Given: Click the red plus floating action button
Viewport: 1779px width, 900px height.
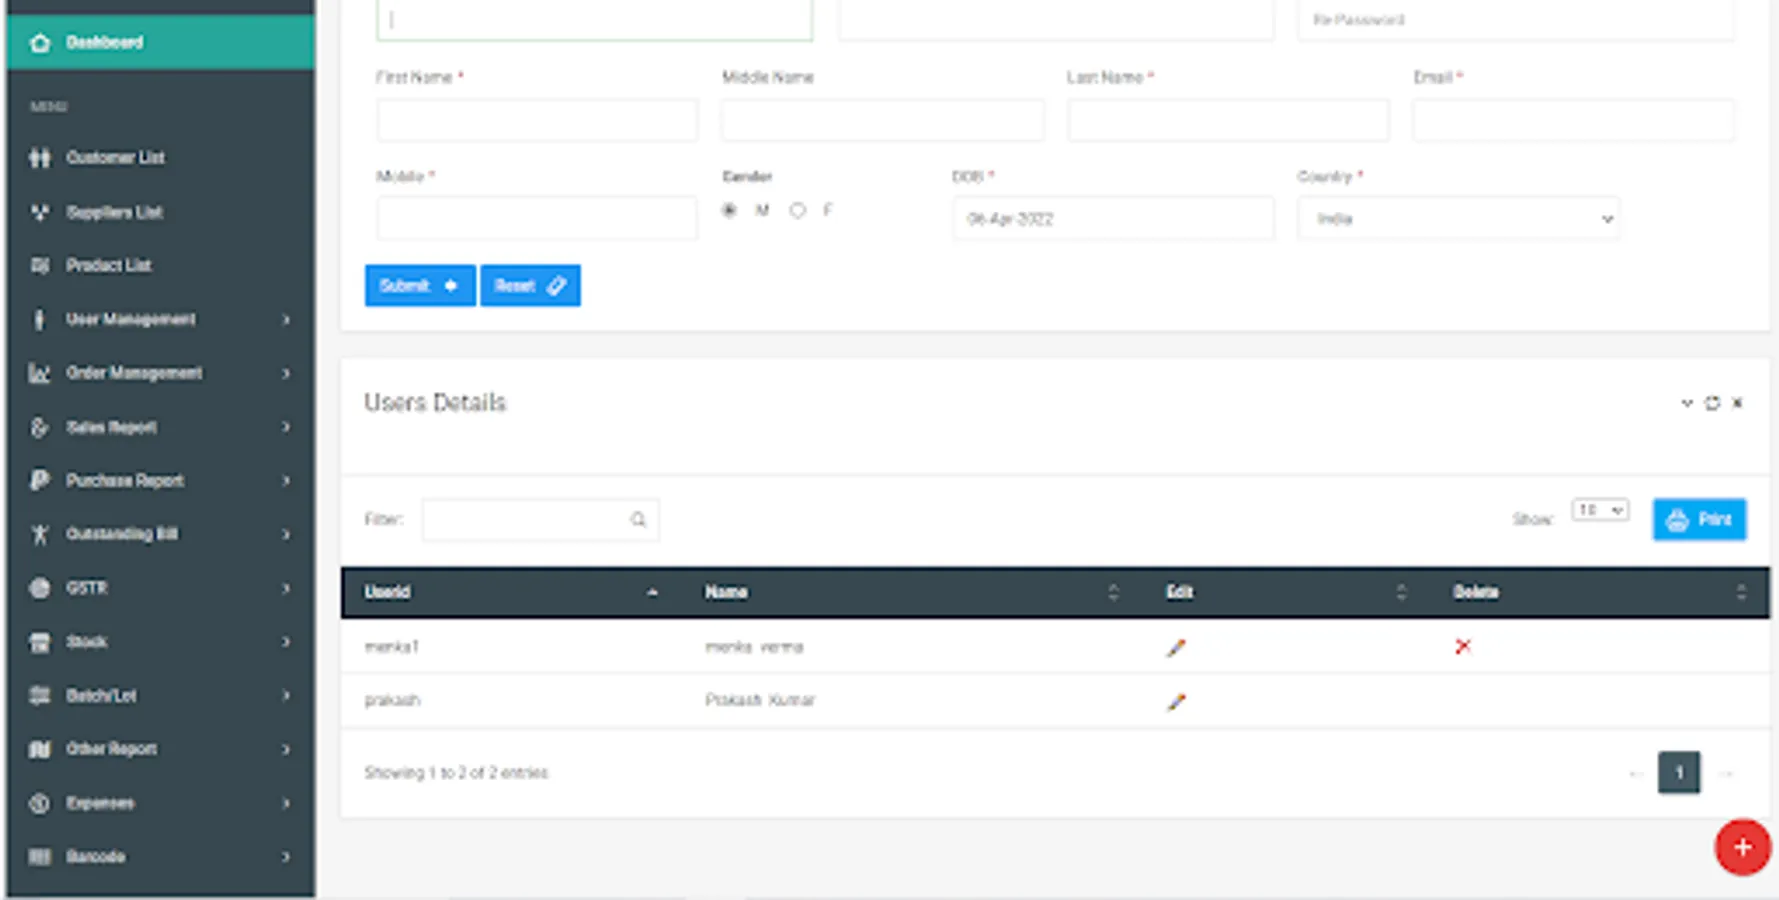Looking at the screenshot, I should (x=1742, y=847).
